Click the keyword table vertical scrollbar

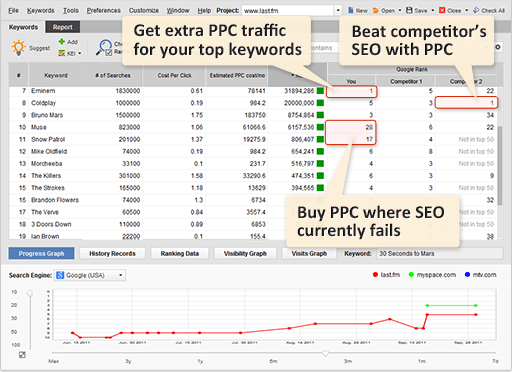(x=500, y=166)
